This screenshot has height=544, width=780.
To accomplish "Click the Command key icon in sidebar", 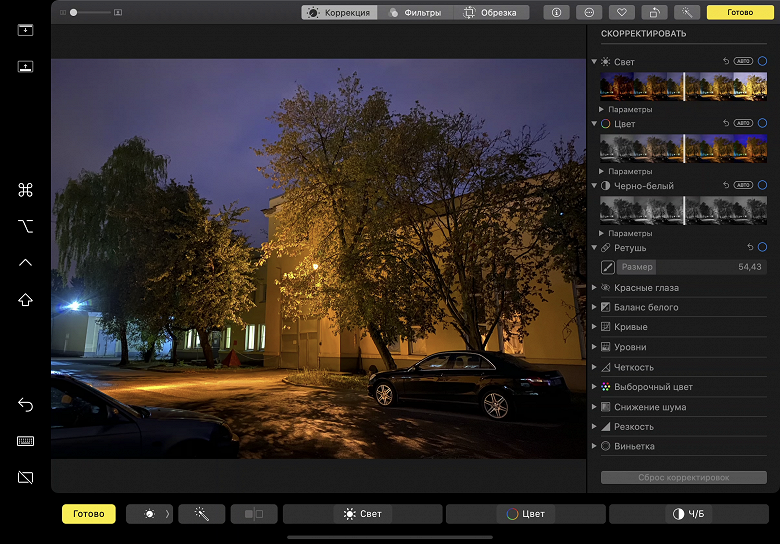I will click(x=25, y=190).
